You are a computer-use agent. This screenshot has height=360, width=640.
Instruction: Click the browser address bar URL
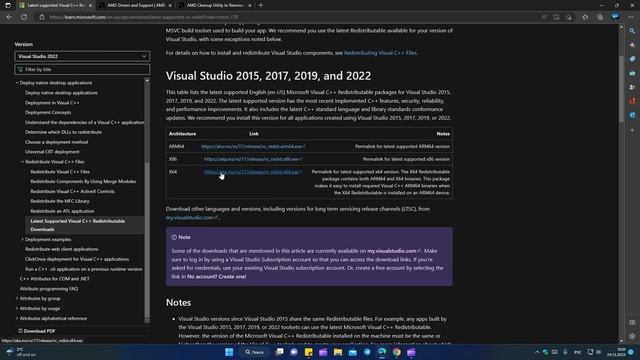[x=143, y=17]
